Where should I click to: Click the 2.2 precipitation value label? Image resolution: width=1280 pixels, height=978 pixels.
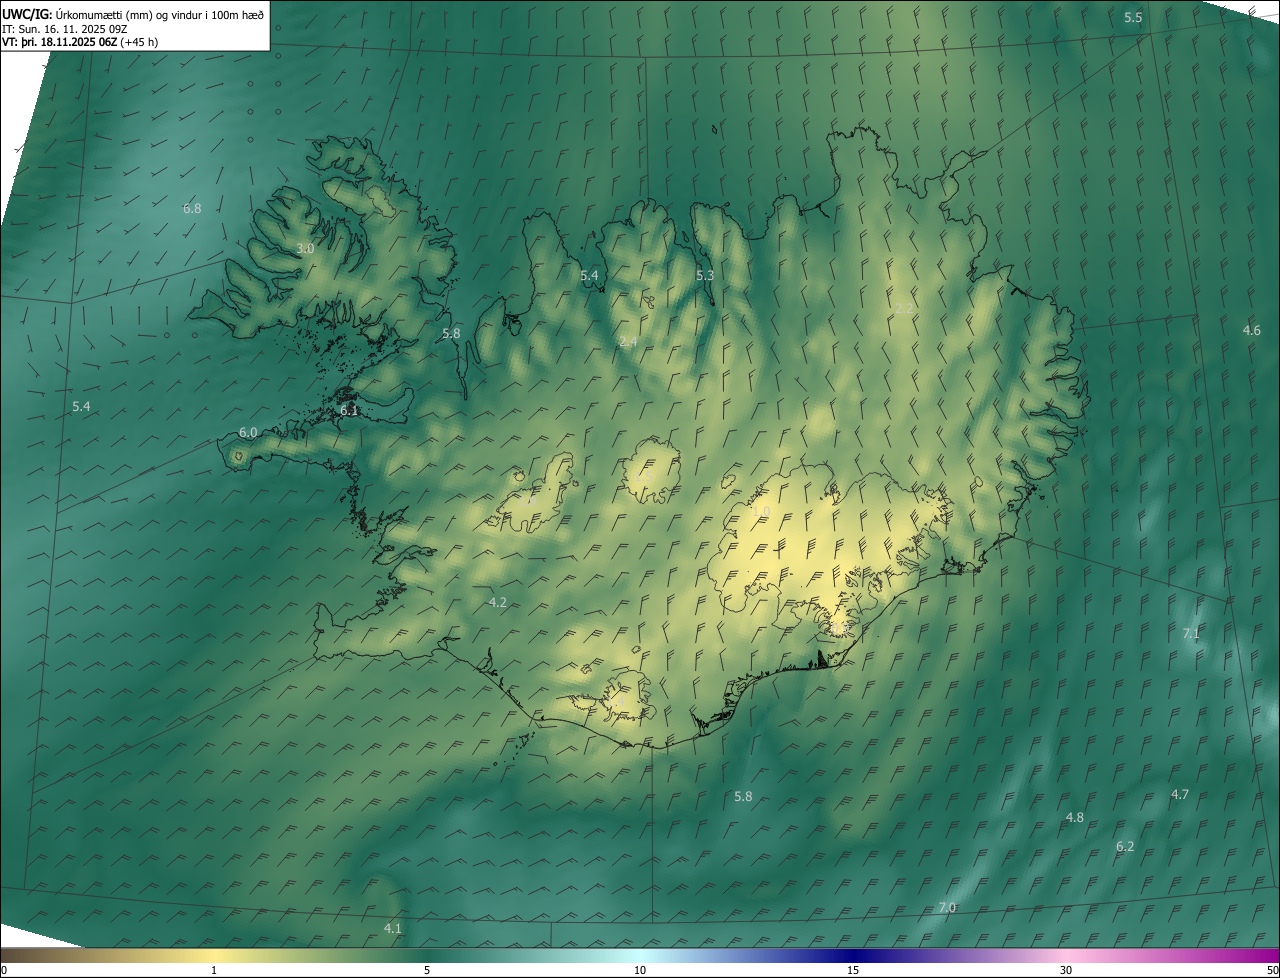click(904, 308)
